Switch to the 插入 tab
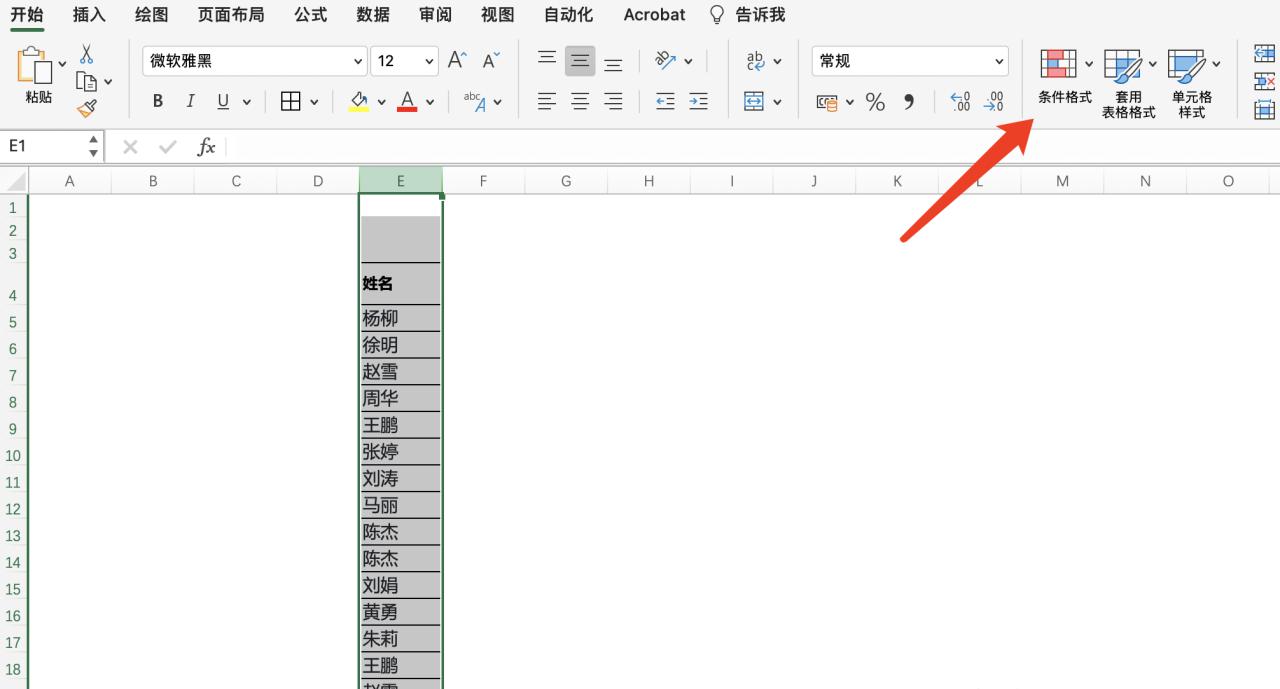Screen dimensions: 1280x689 coord(89,14)
